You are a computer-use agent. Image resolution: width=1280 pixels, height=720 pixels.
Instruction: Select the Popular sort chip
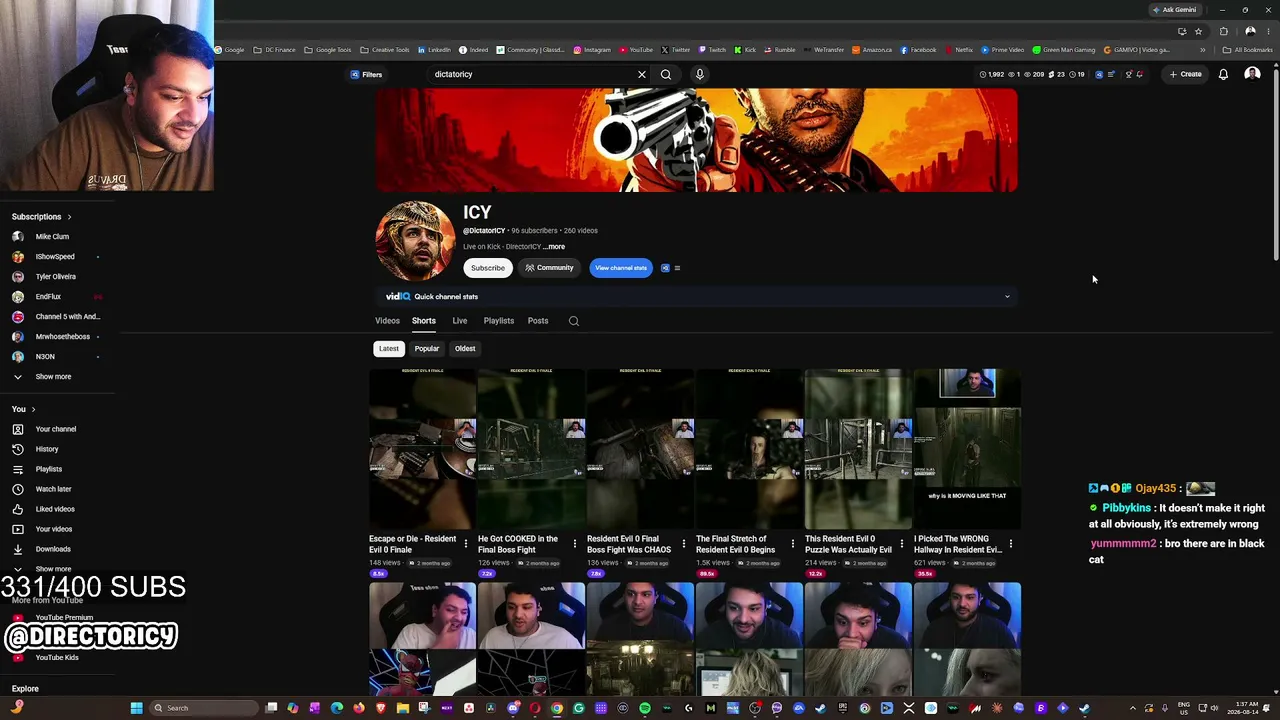coord(427,349)
